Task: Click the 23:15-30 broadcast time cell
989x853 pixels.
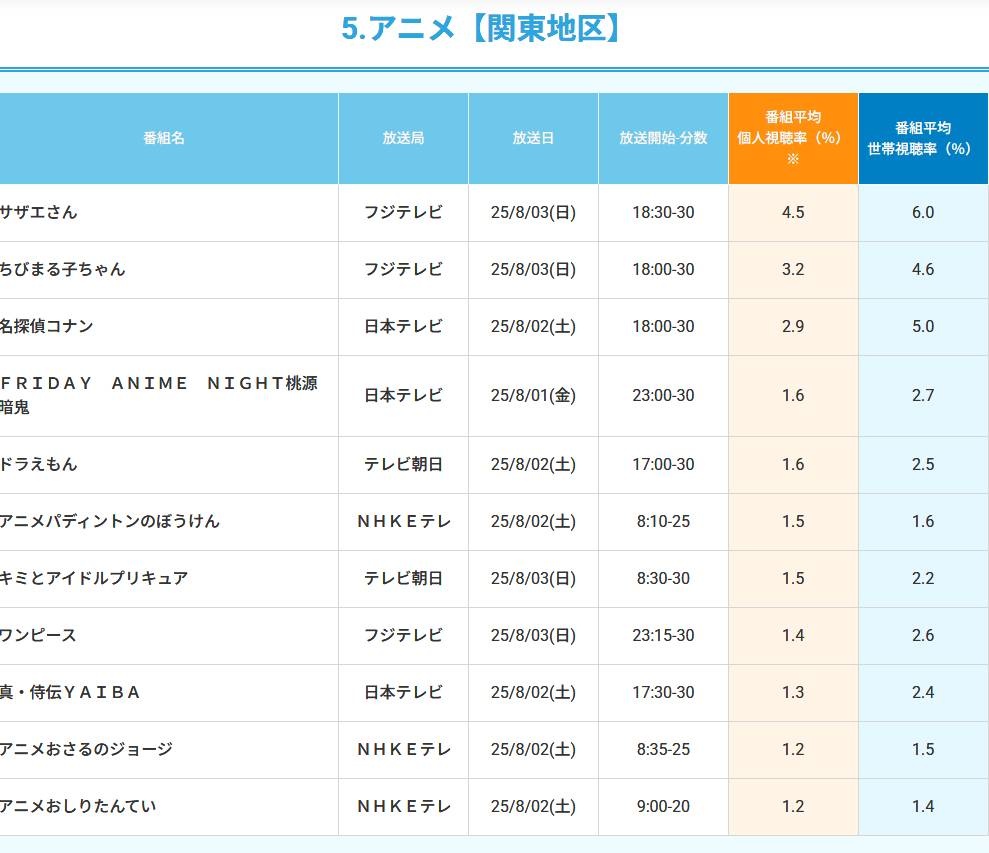Action: [663, 635]
